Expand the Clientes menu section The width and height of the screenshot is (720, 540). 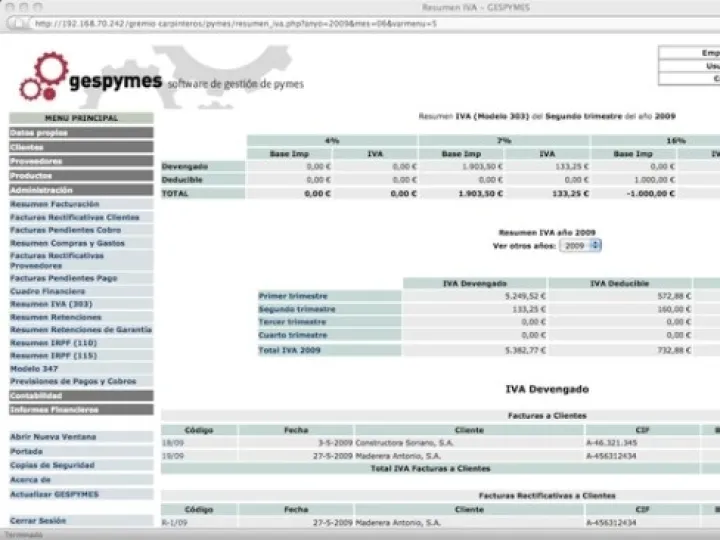coord(28,147)
